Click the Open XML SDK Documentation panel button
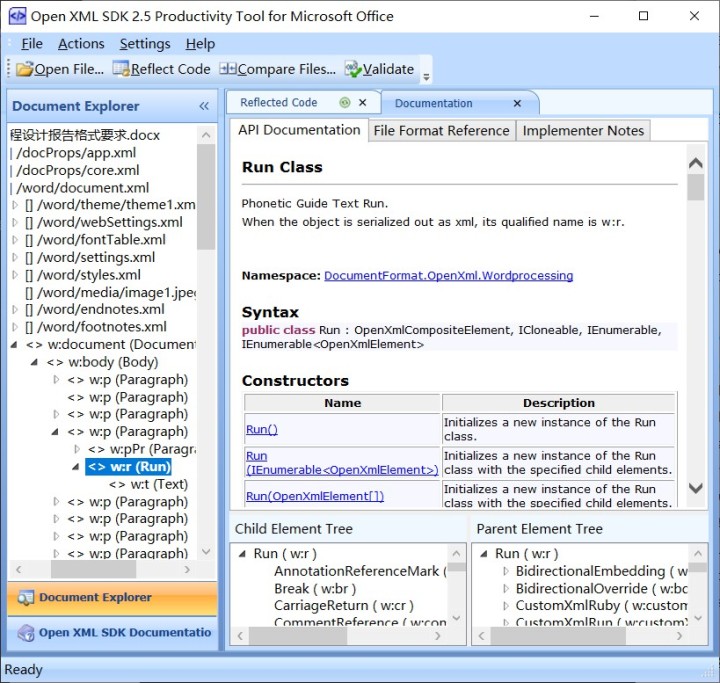 [112, 633]
